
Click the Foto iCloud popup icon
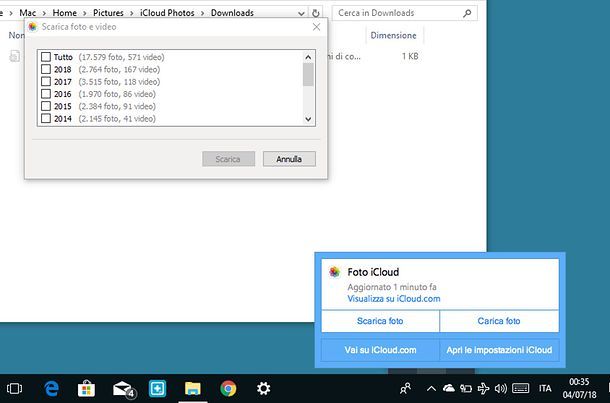(334, 272)
